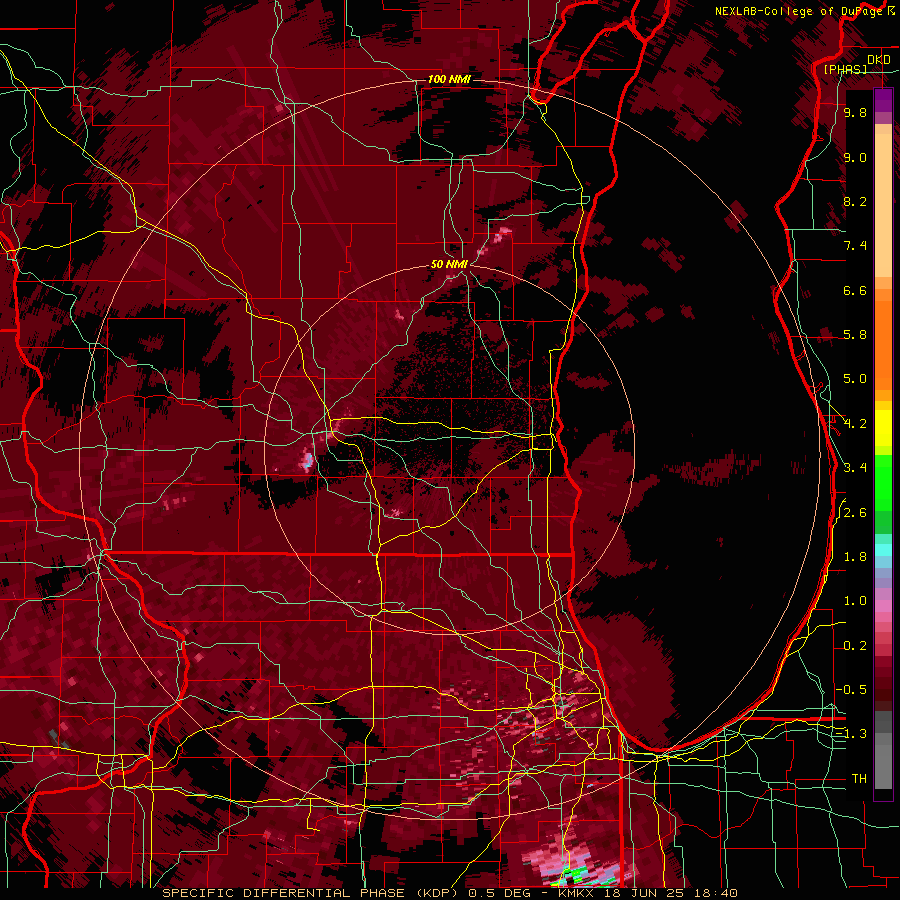Click the -0.5 scale value

[852, 690]
